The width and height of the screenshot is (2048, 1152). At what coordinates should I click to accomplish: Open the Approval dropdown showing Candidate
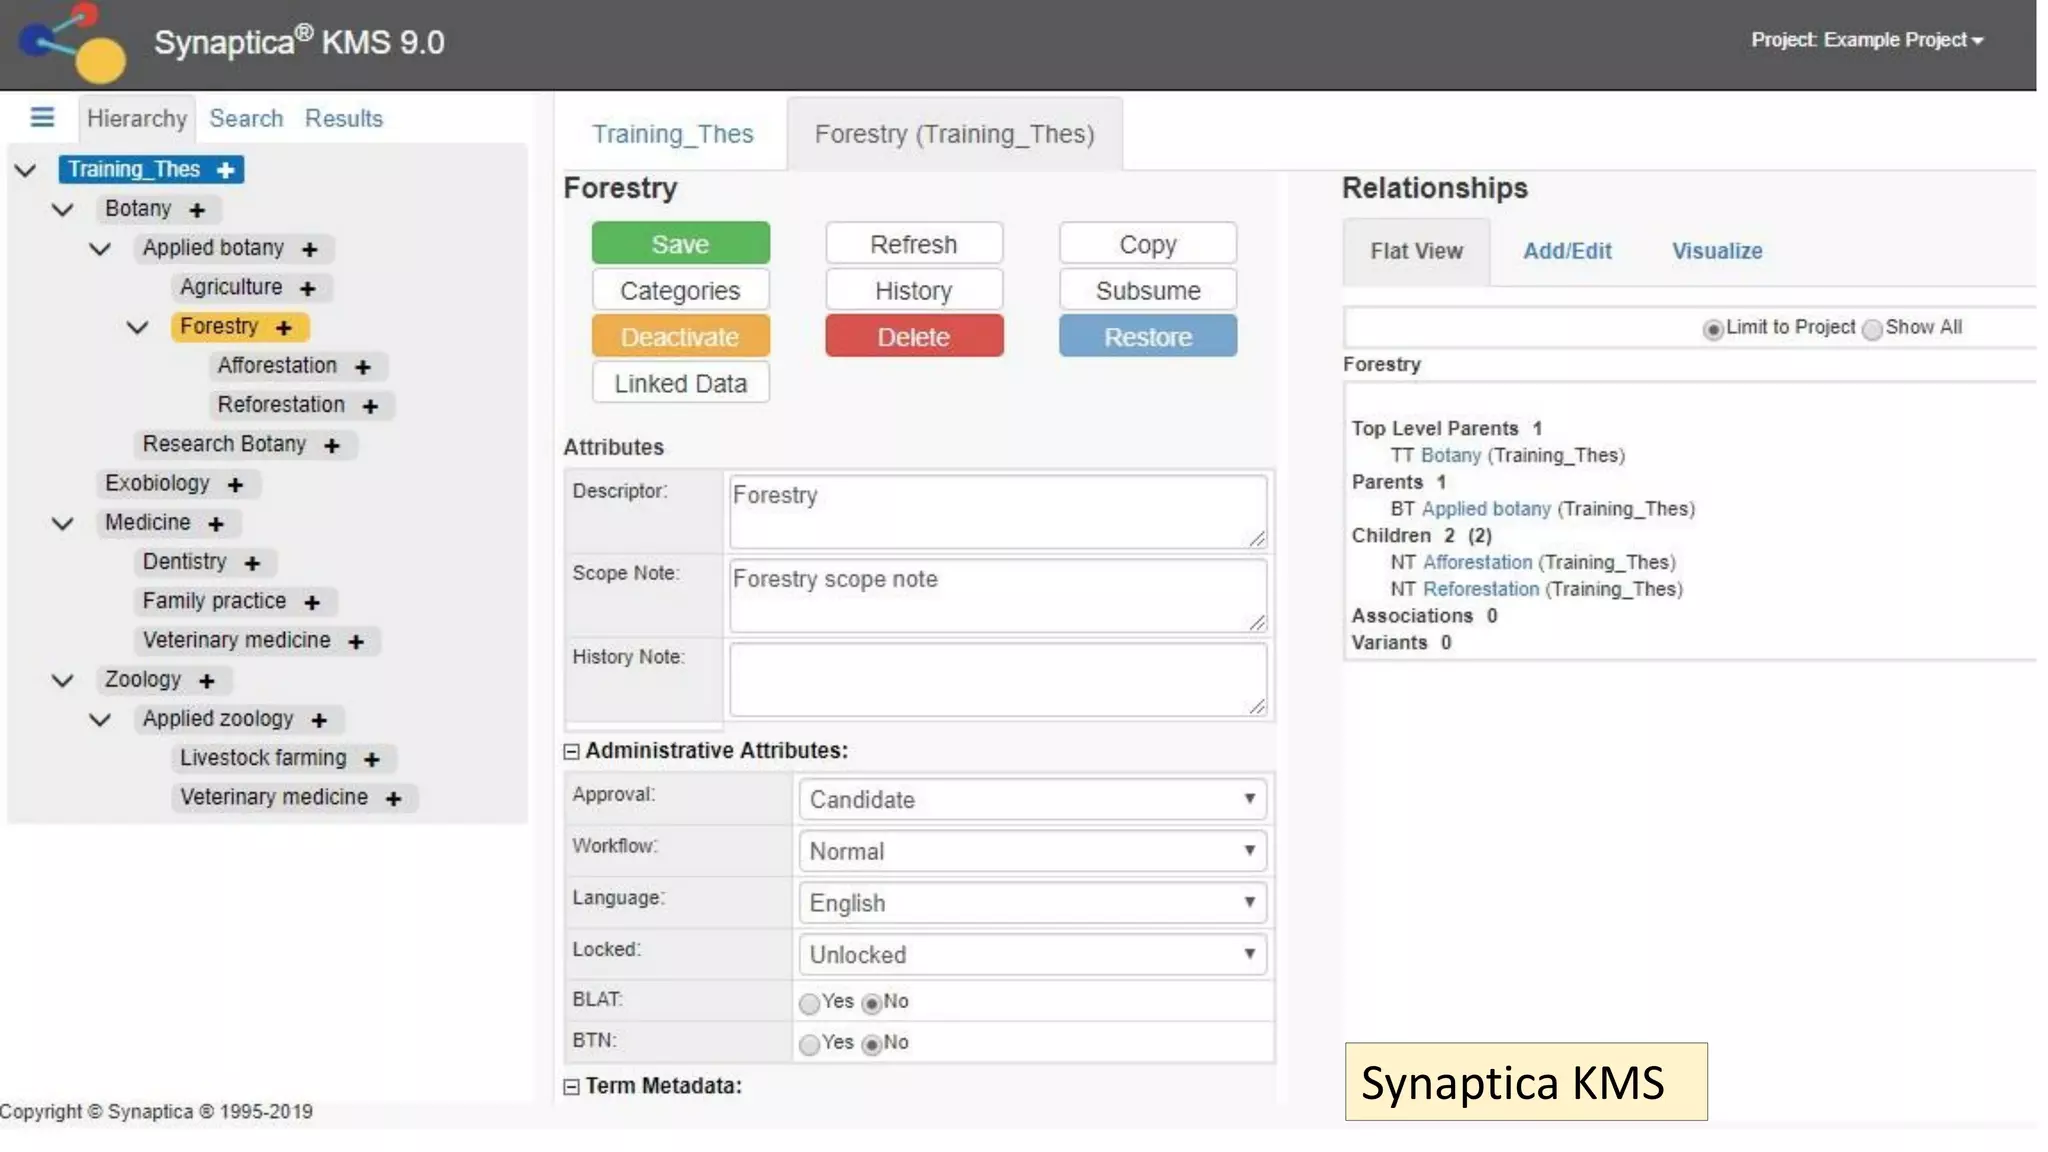(1032, 799)
